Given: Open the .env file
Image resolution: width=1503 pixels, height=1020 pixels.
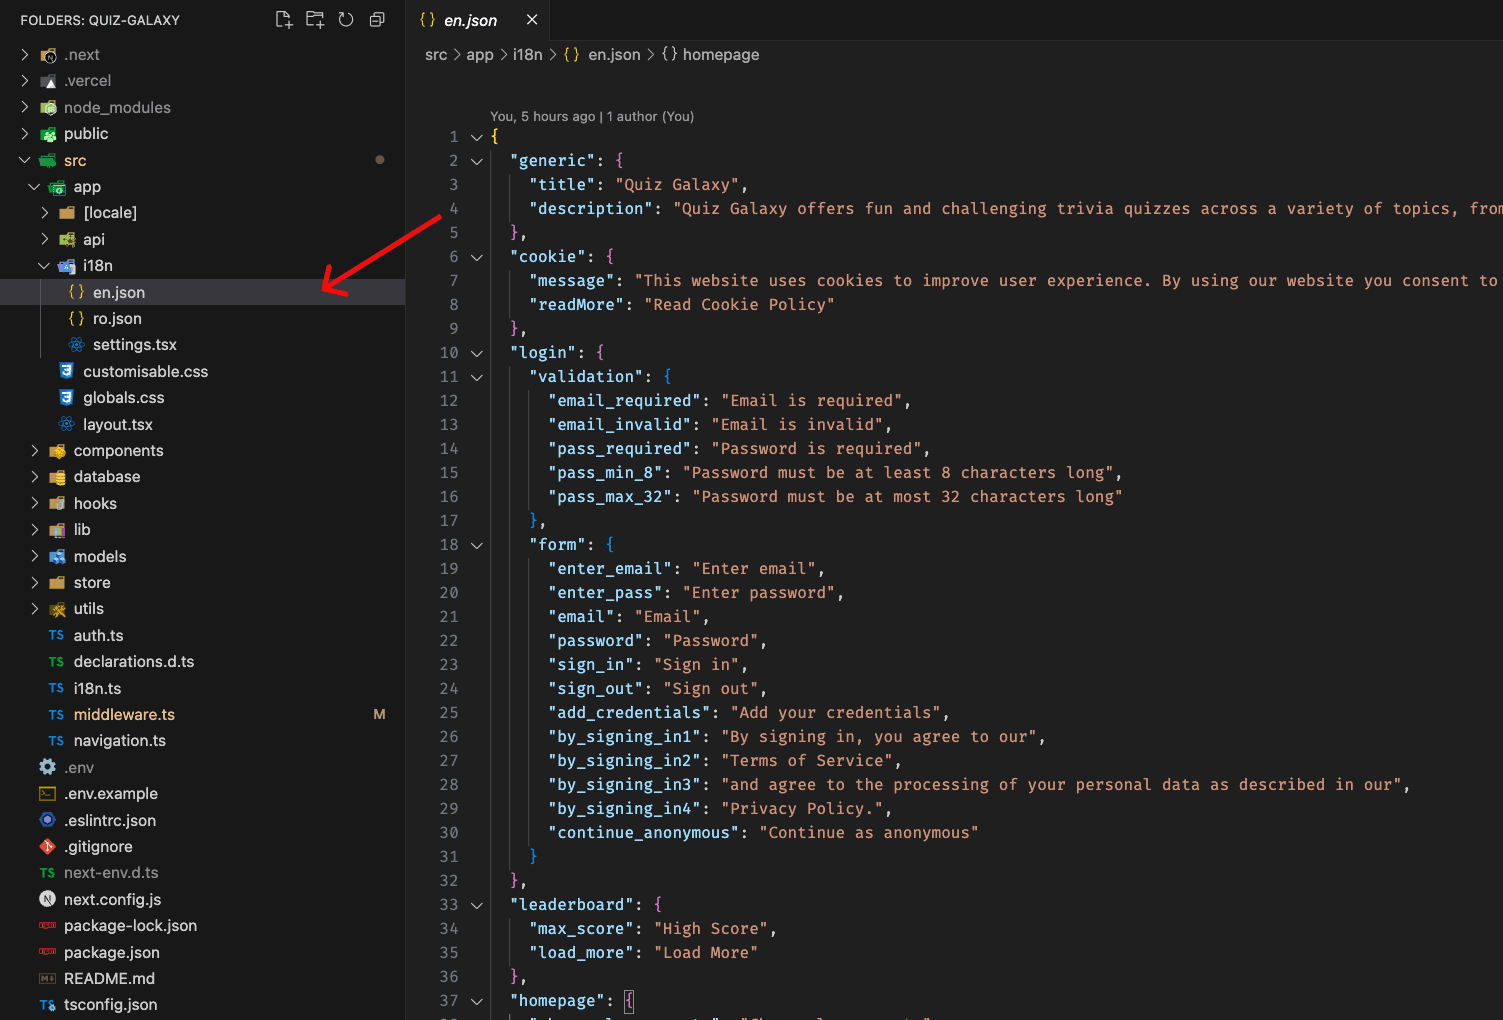Looking at the screenshot, I should 202,768.
